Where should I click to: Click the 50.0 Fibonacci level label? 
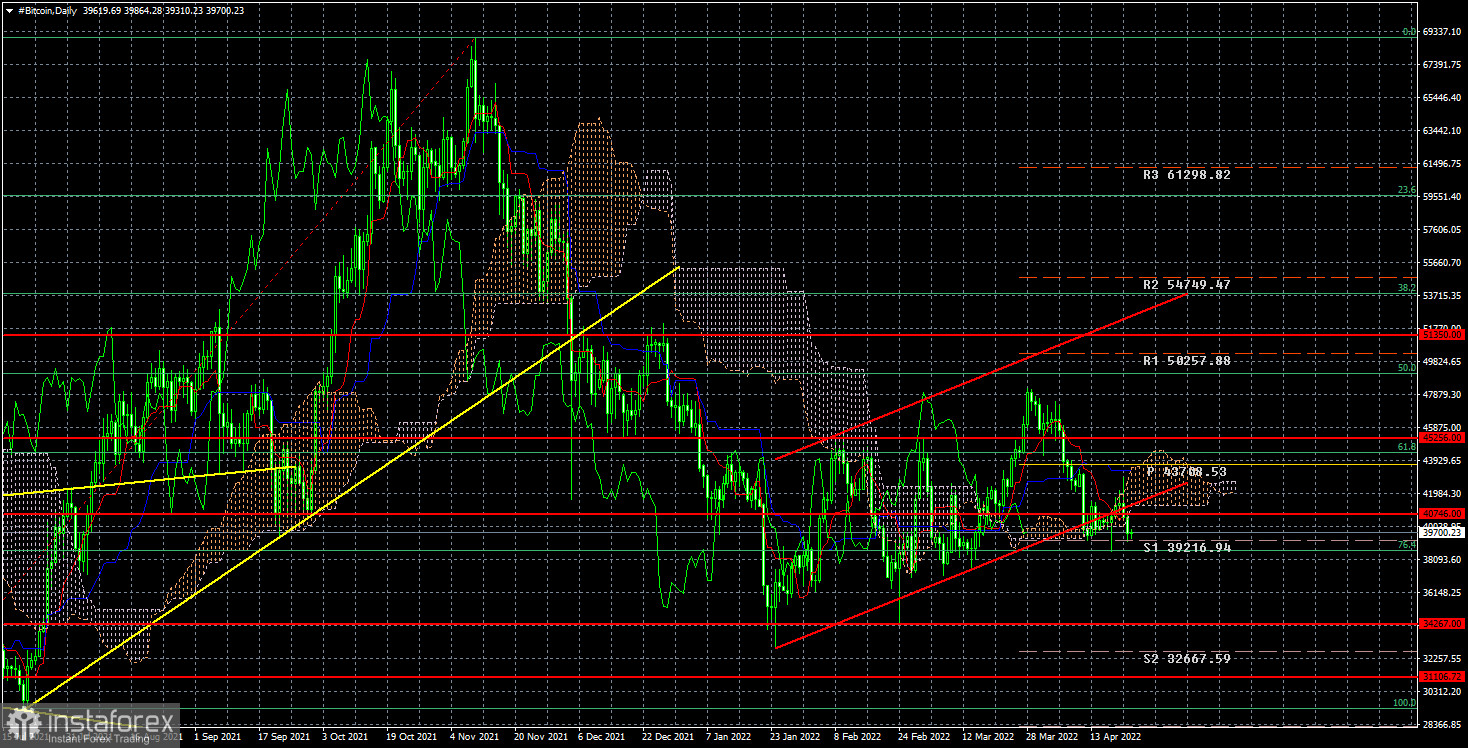(1406, 368)
